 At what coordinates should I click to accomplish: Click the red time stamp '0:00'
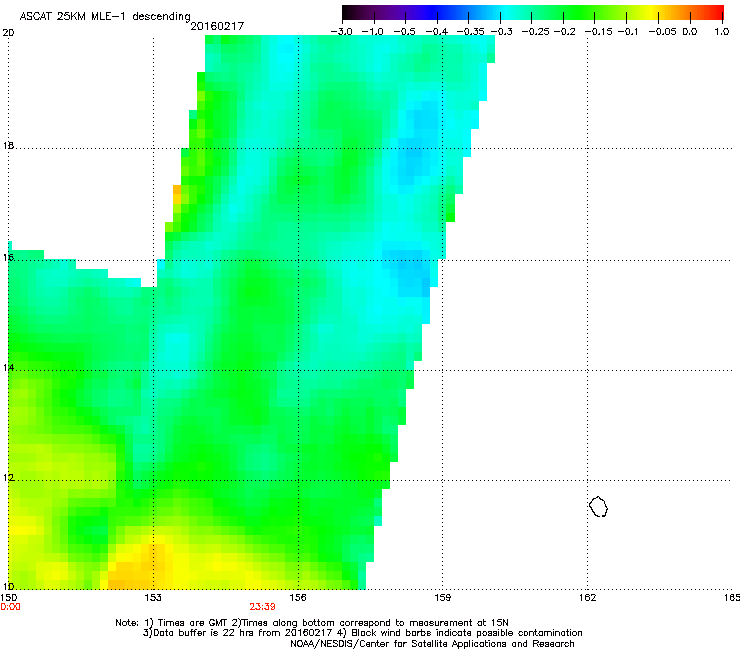pyautogui.click(x=10, y=607)
